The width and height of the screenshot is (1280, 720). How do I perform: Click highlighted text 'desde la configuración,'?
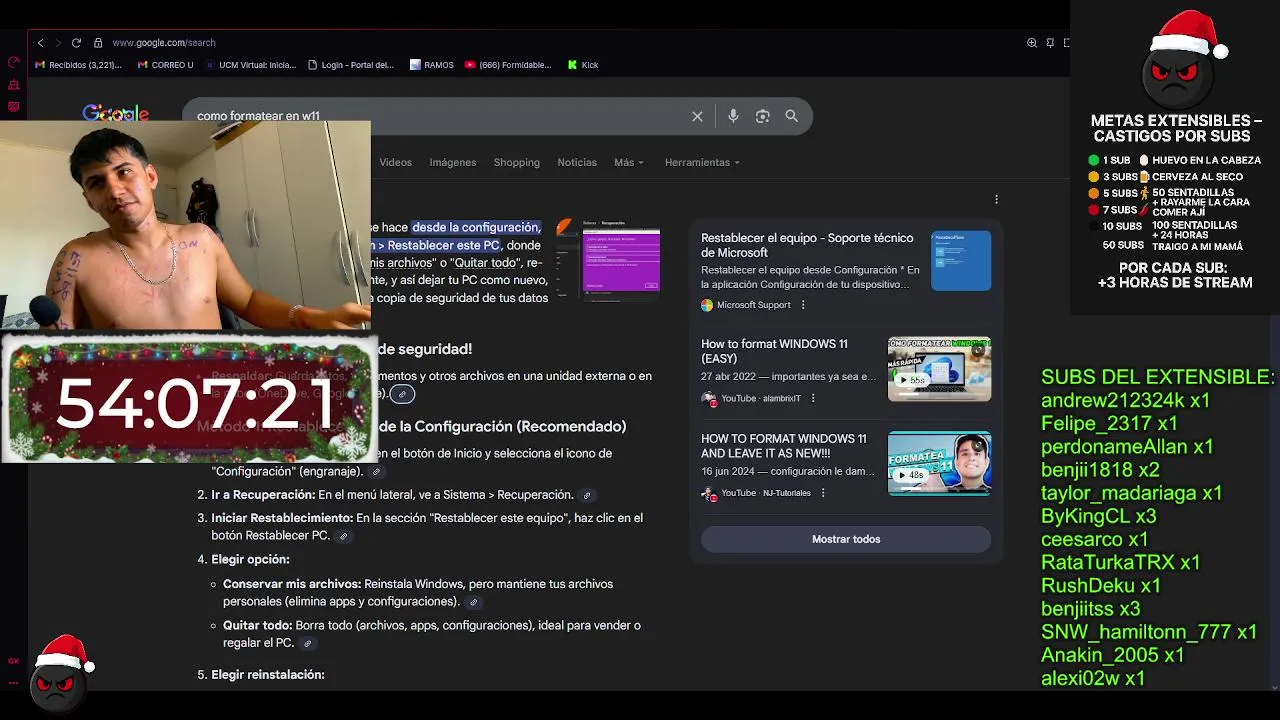click(476, 227)
